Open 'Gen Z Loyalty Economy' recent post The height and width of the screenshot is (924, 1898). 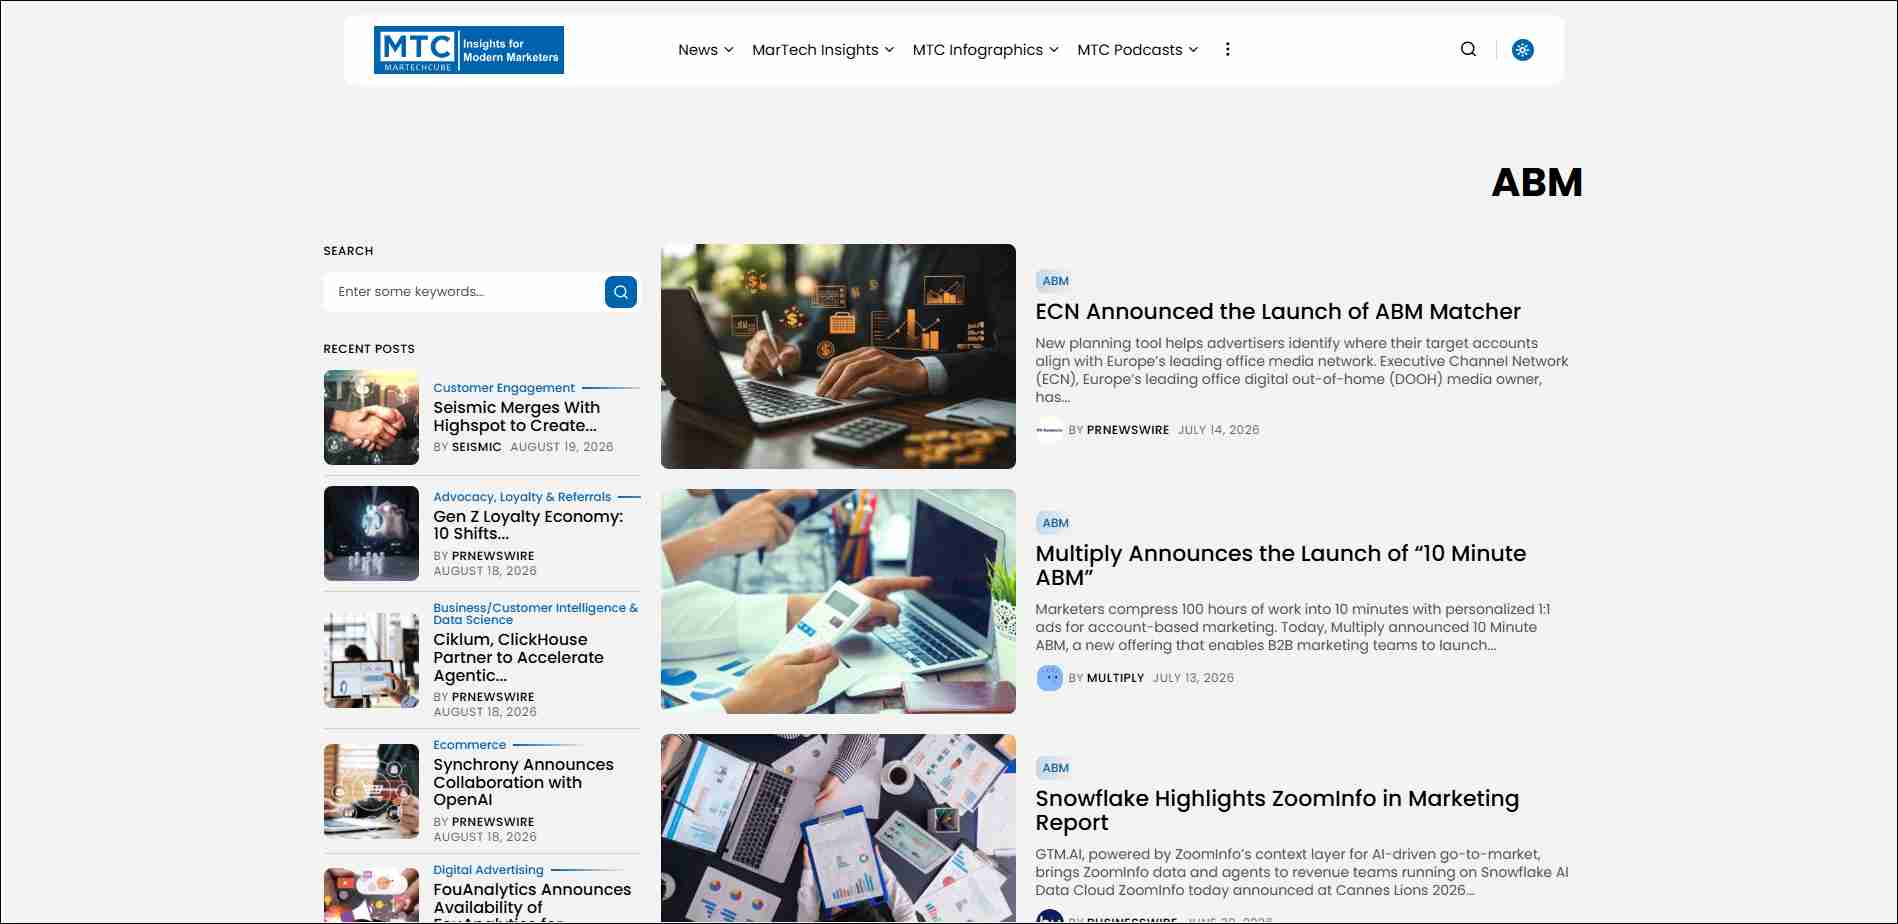(x=528, y=525)
